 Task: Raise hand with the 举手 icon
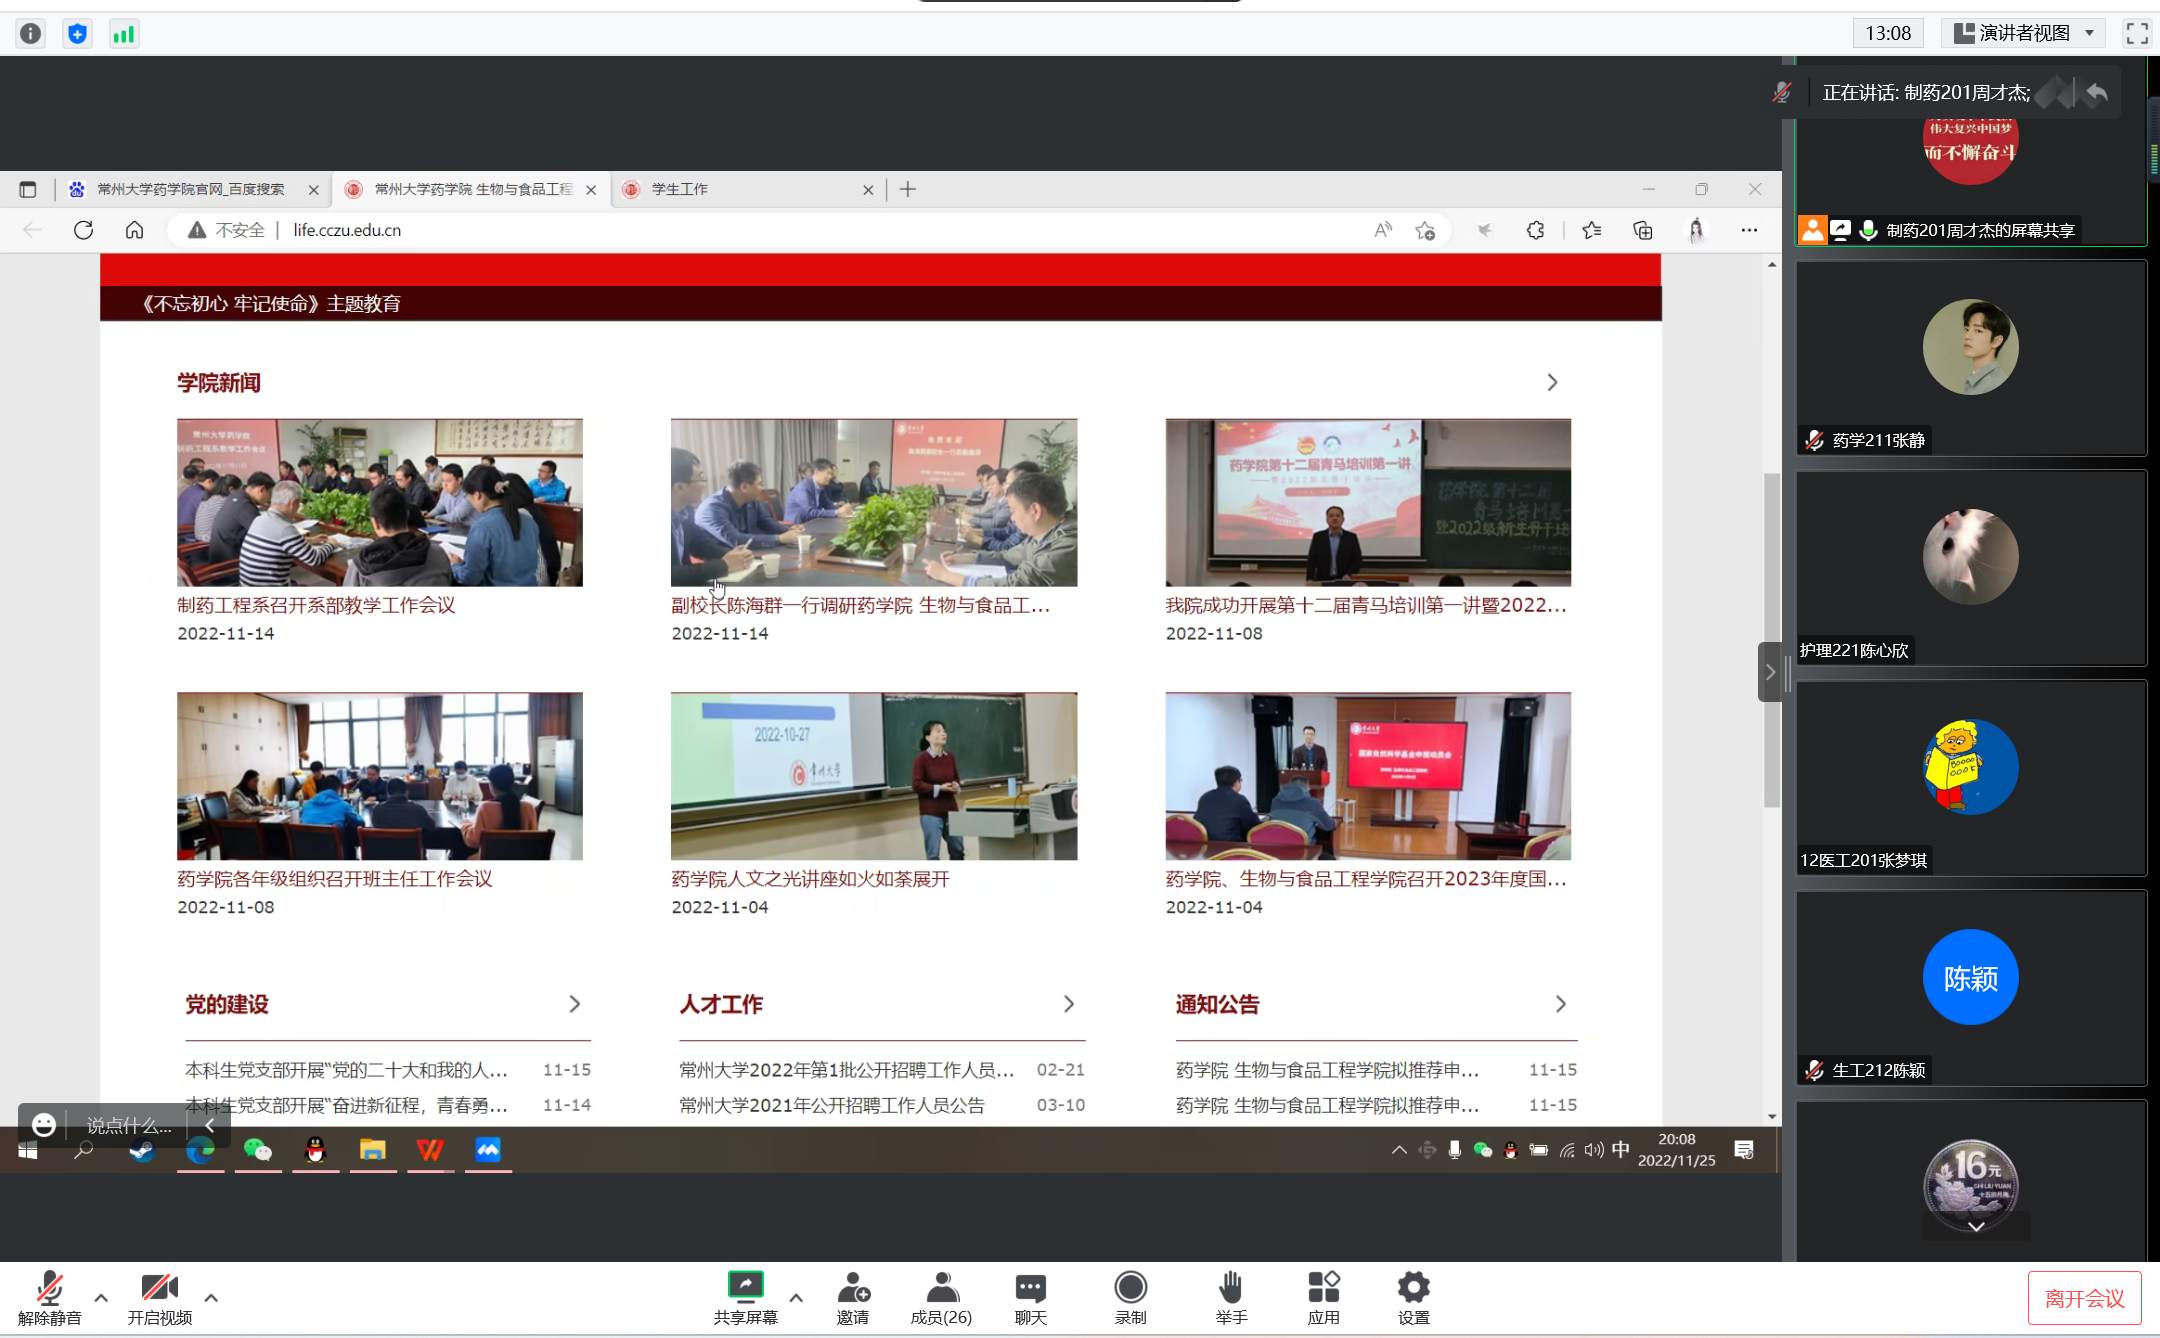point(1231,1288)
